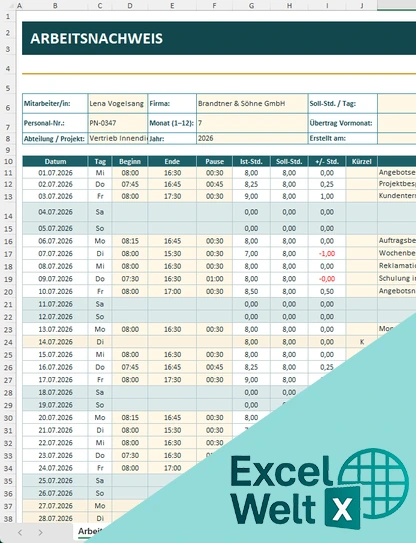
Task: Select the column E header
Action: tap(172, 6)
